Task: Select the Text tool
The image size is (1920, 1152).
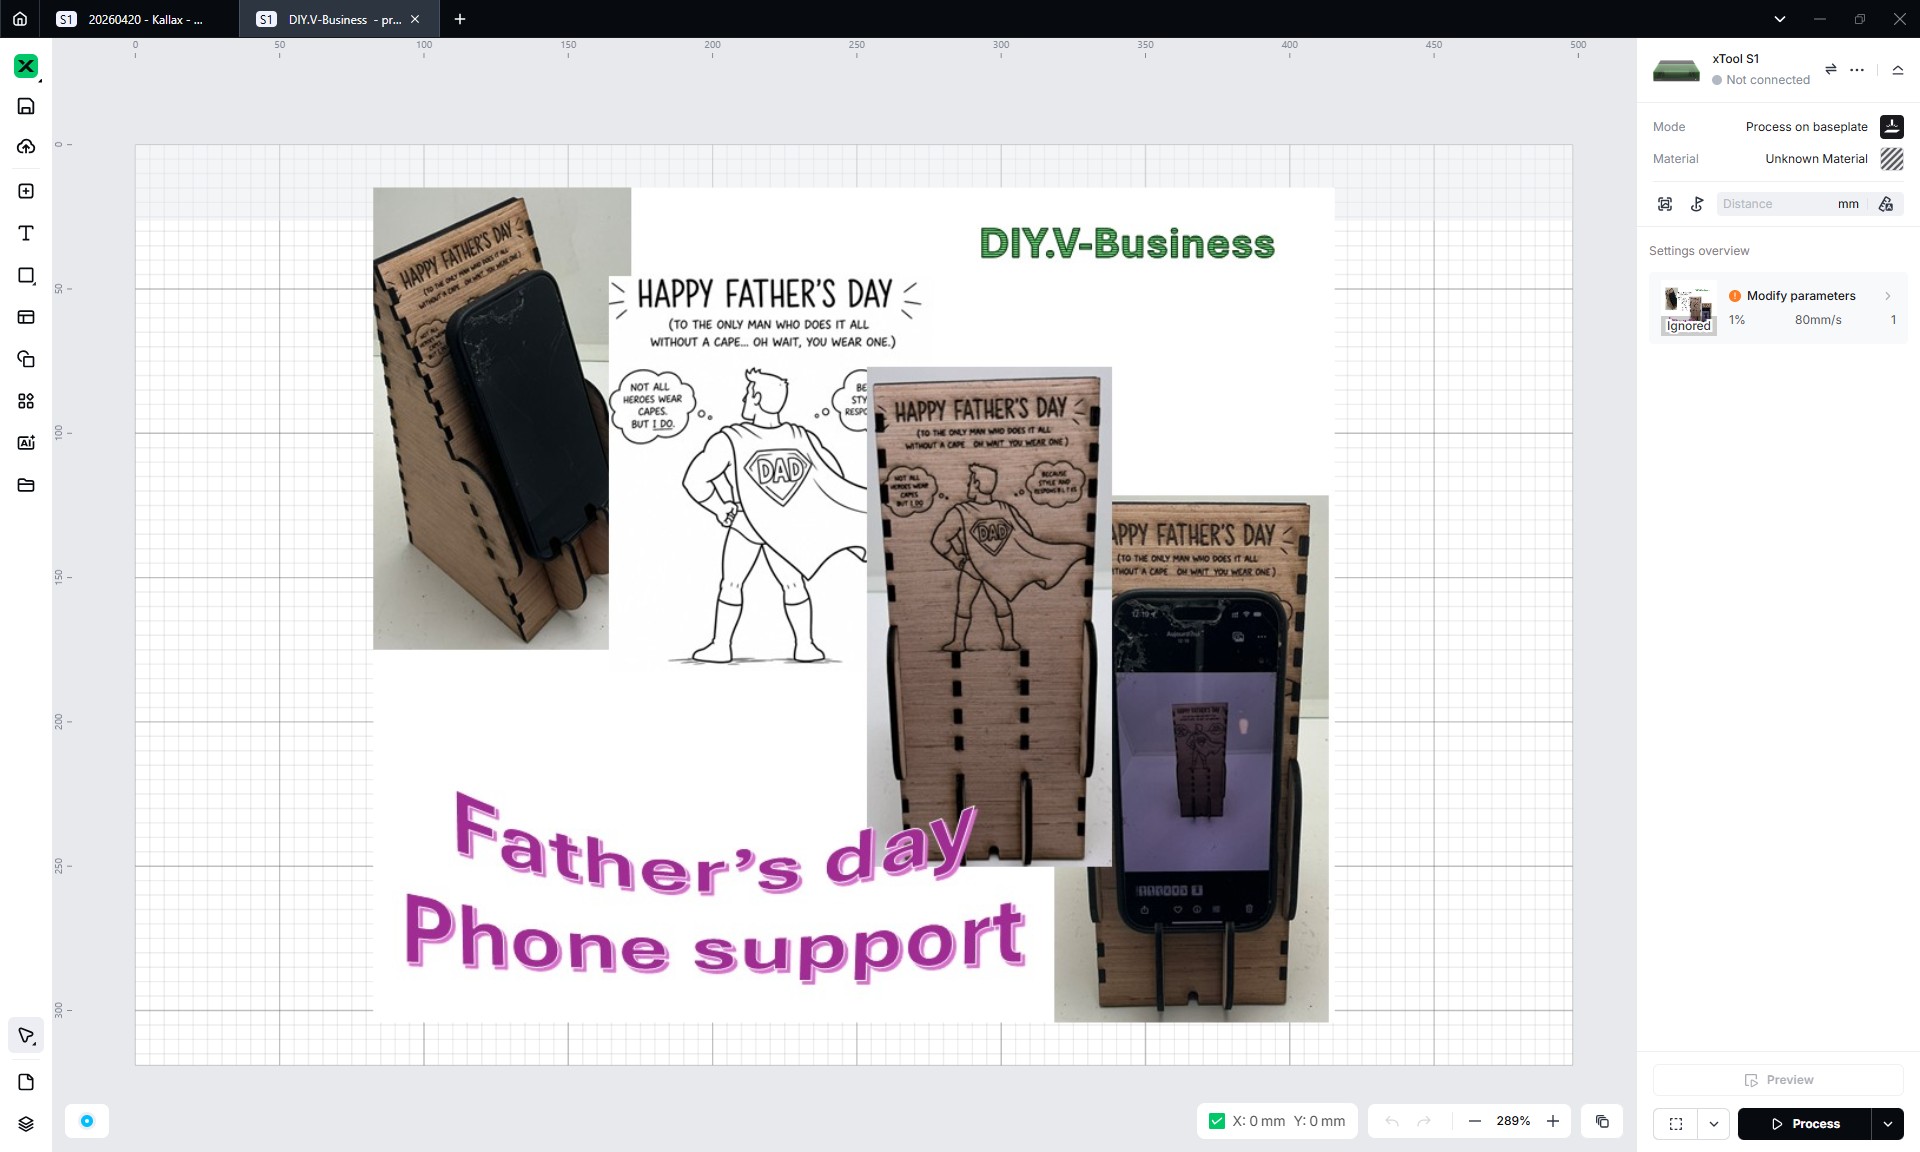Action: pos(26,233)
